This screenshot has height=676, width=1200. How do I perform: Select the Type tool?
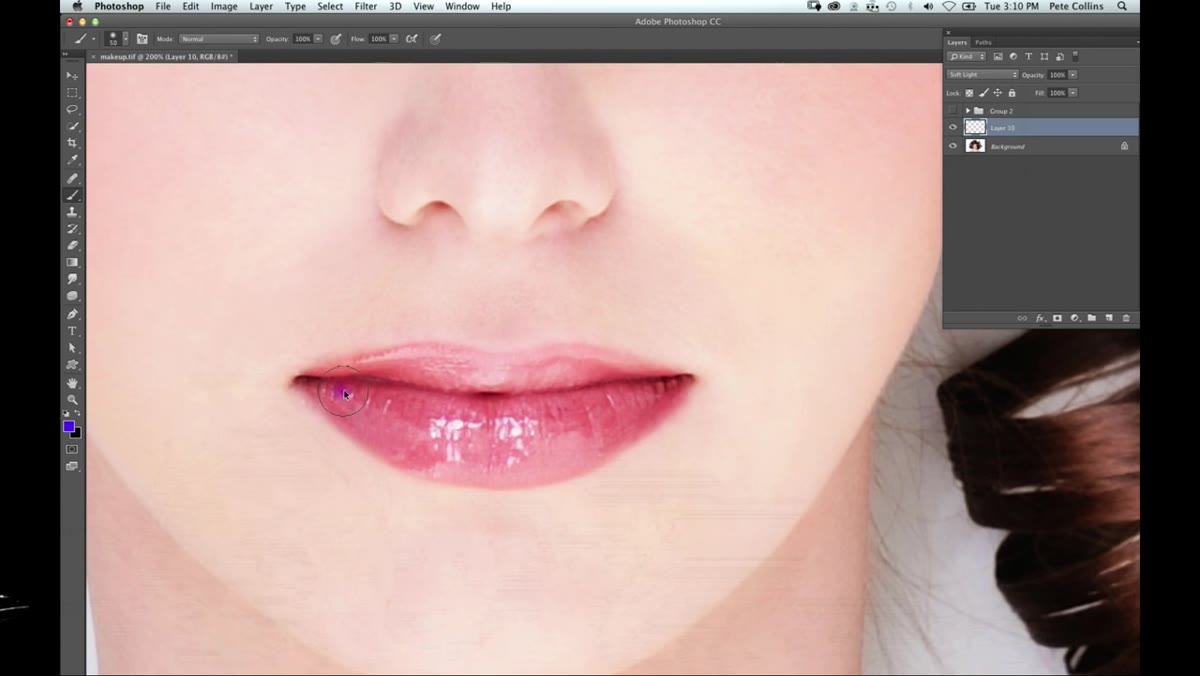pyautogui.click(x=72, y=331)
